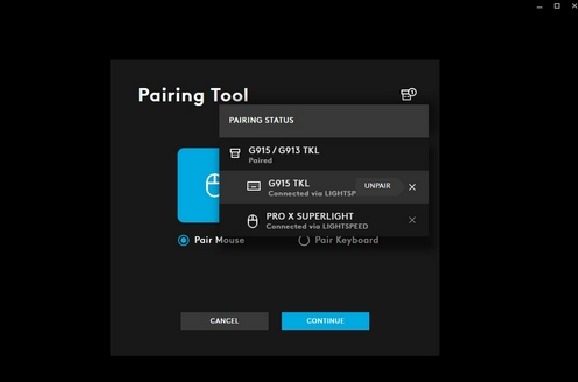Select the Pair Keyboard radio button
The width and height of the screenshot is (578, 382).
[x=304, y=240]
